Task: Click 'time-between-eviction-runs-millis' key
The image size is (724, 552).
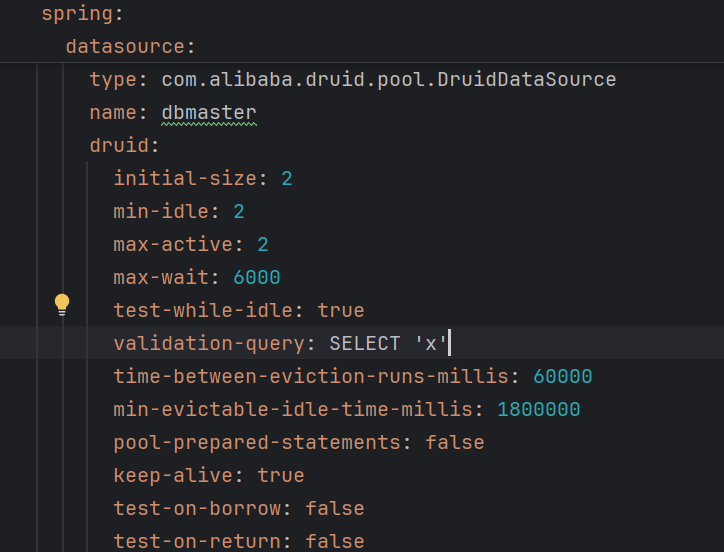Action: pos(316,377)
